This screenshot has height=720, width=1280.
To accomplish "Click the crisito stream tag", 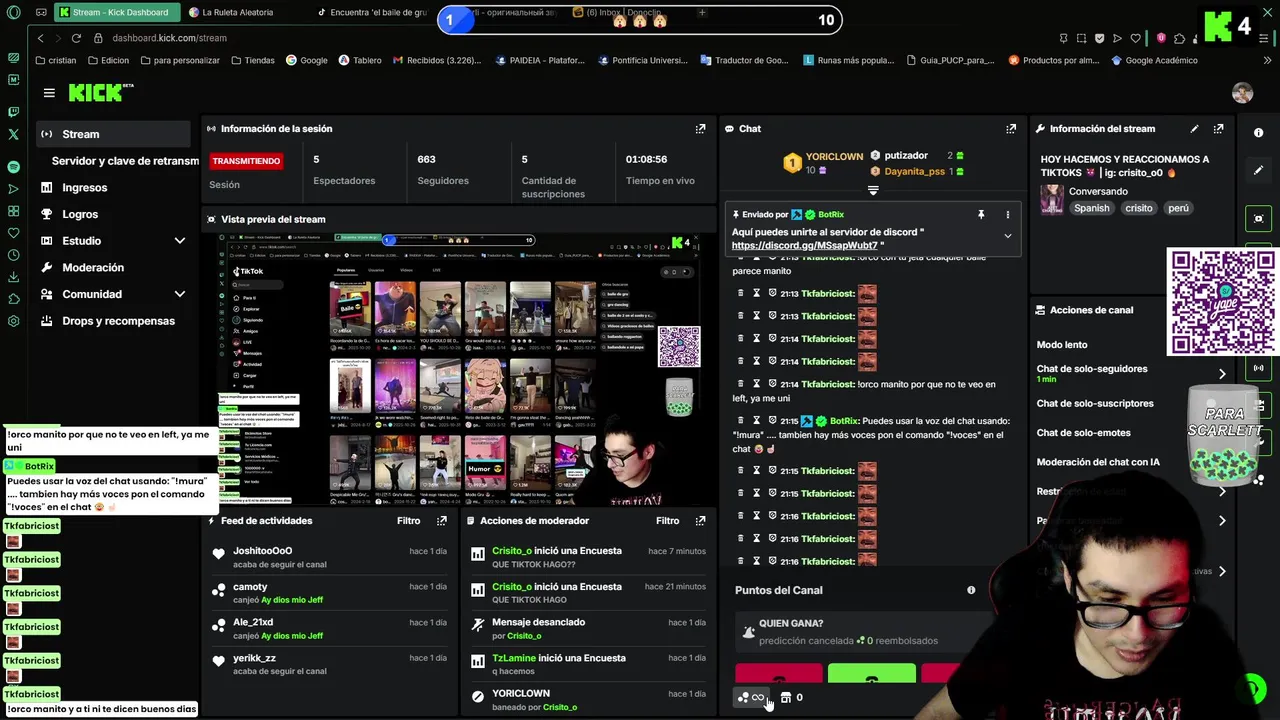I will (x=1138, y=208).
